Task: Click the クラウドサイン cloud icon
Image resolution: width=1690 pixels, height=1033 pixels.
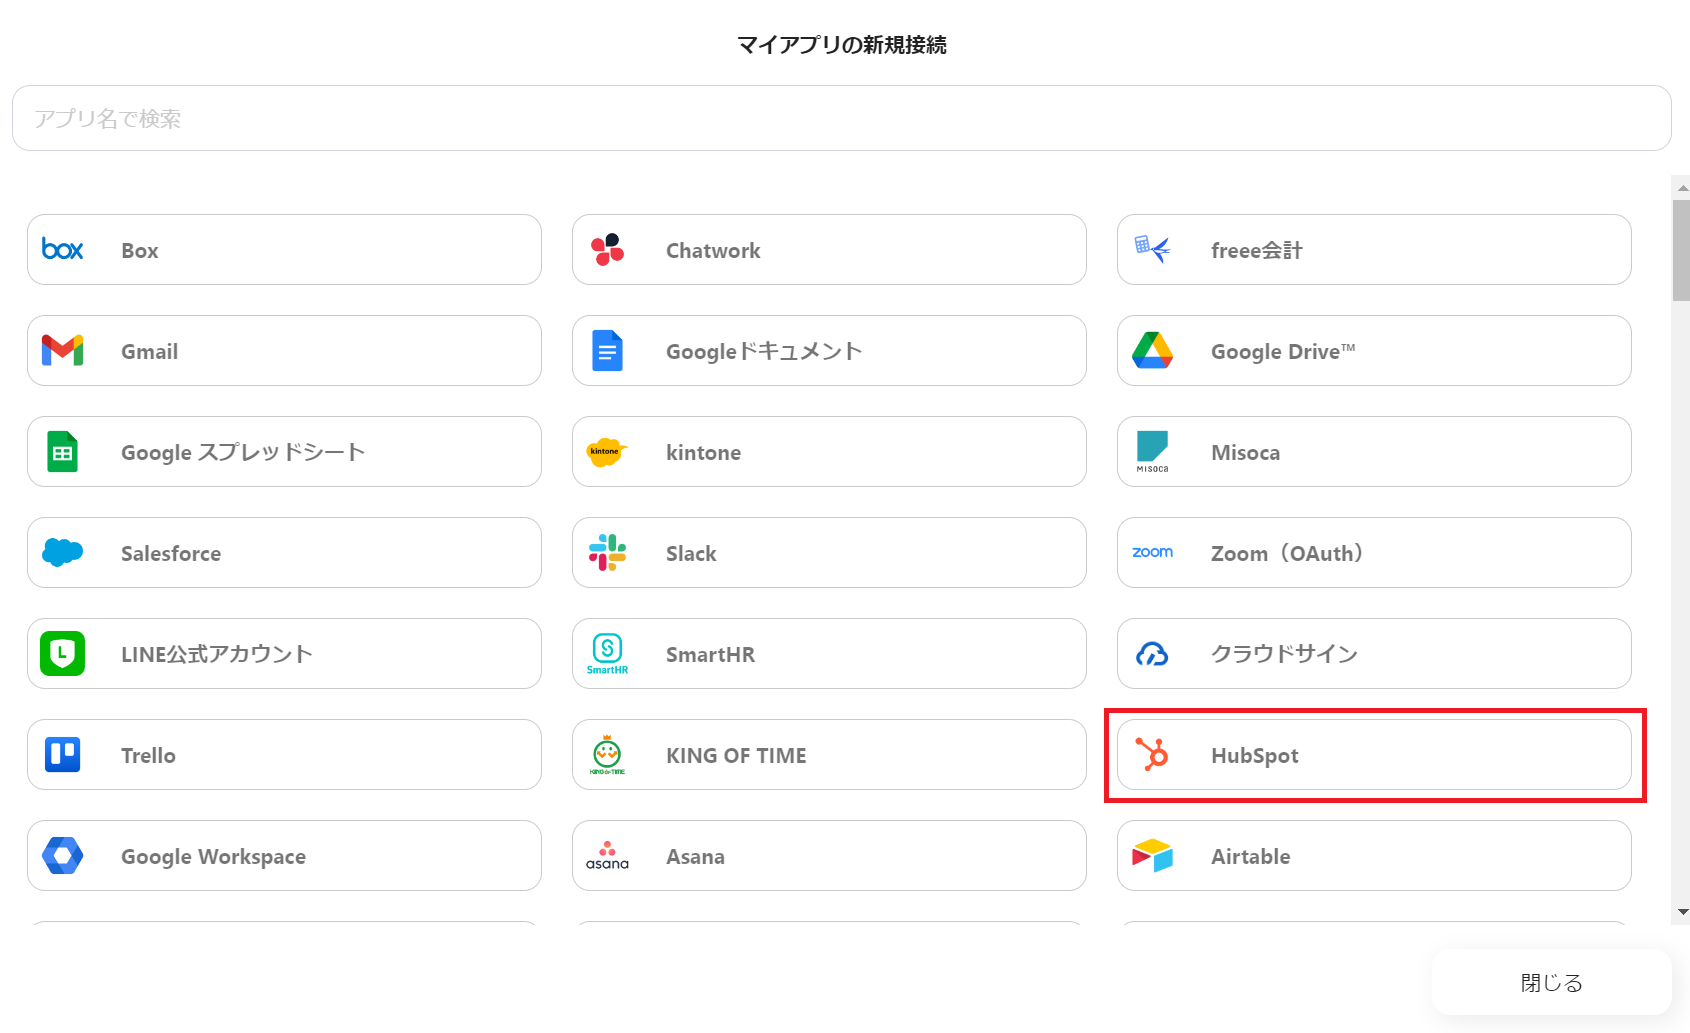Action: 1152,654
